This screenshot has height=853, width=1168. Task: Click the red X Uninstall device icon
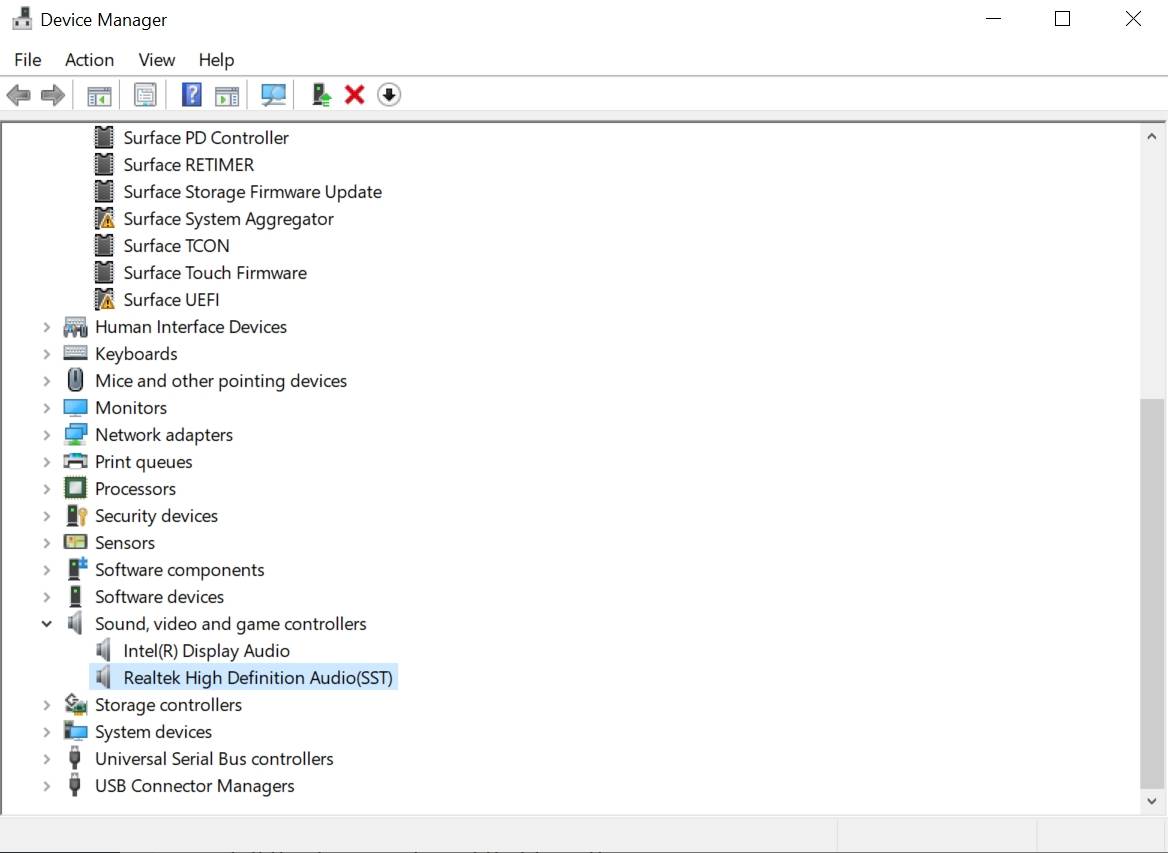pos(354,95)
